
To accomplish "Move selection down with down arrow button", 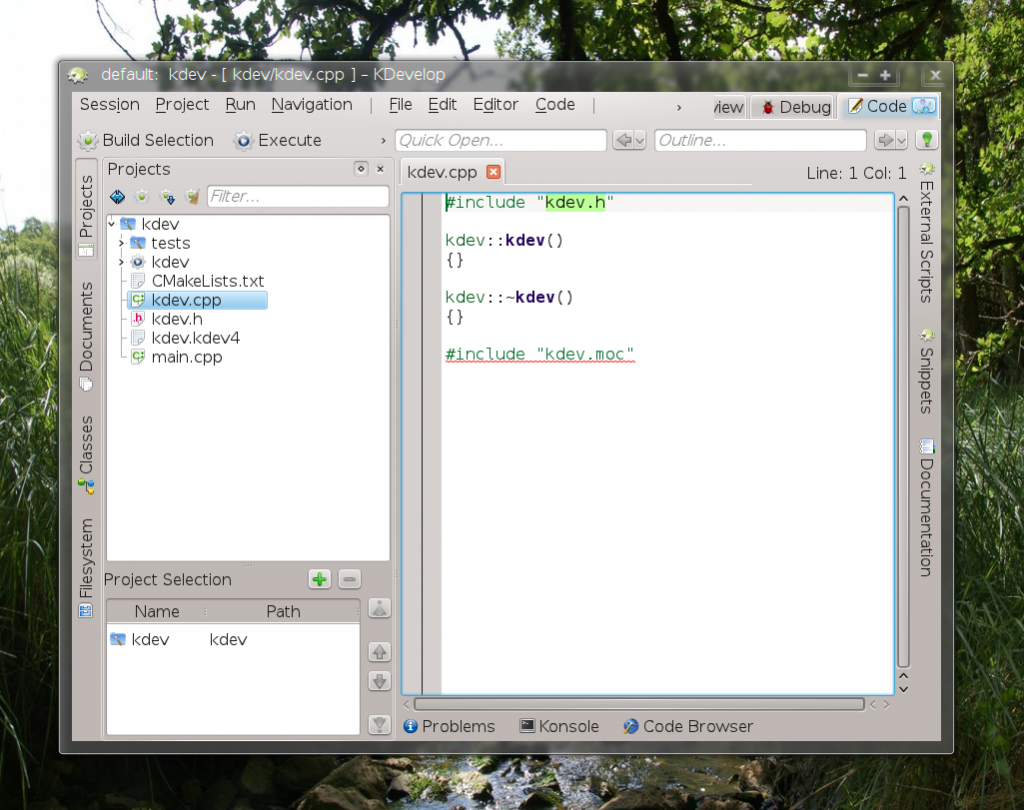I will click(379, 681).
